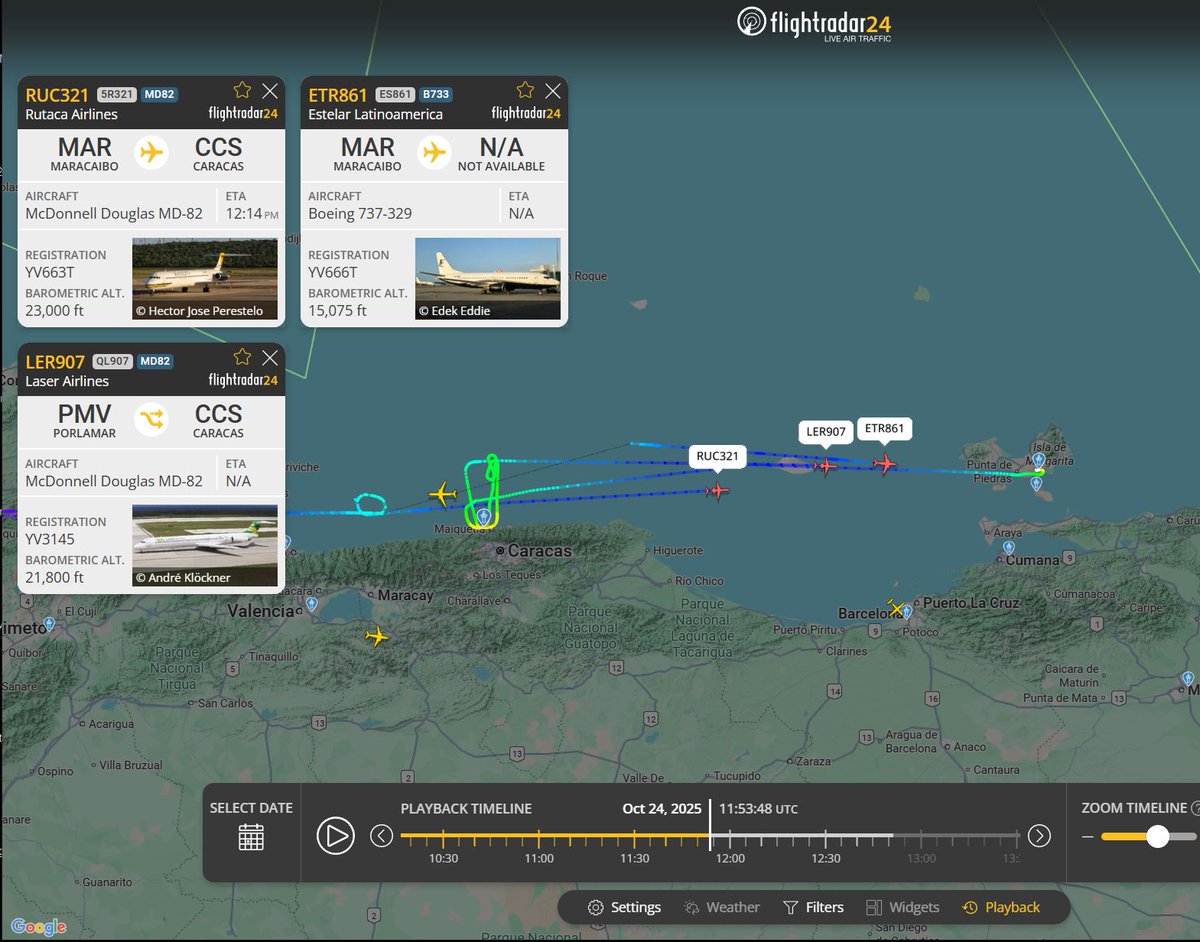The width and height of the screenshot is (1200, 942).
Task: Start playback with the play button
Action: point(336,835)
